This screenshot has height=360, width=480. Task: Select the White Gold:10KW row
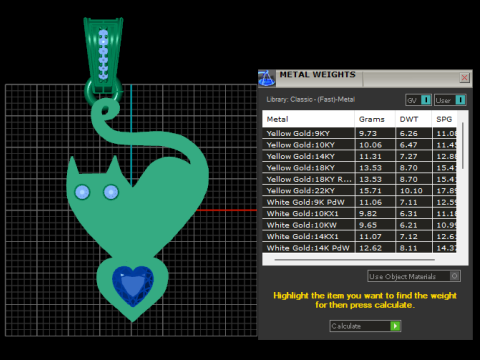click(360, 225)
